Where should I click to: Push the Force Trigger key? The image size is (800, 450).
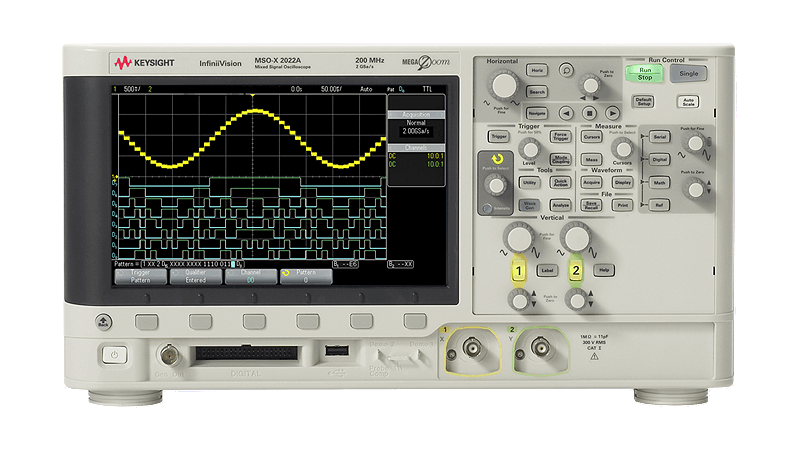(x=560, y=136)
